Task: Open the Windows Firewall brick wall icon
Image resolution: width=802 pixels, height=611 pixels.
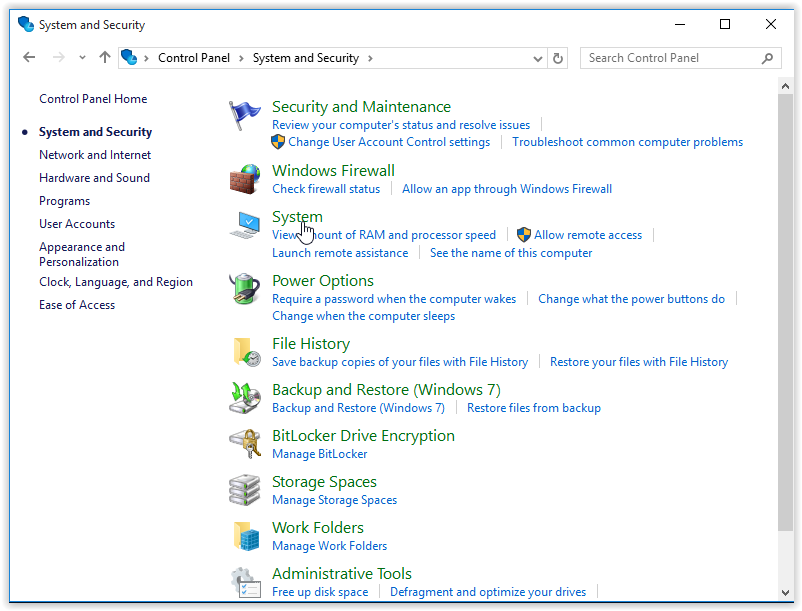Action: tap(244, 179)
